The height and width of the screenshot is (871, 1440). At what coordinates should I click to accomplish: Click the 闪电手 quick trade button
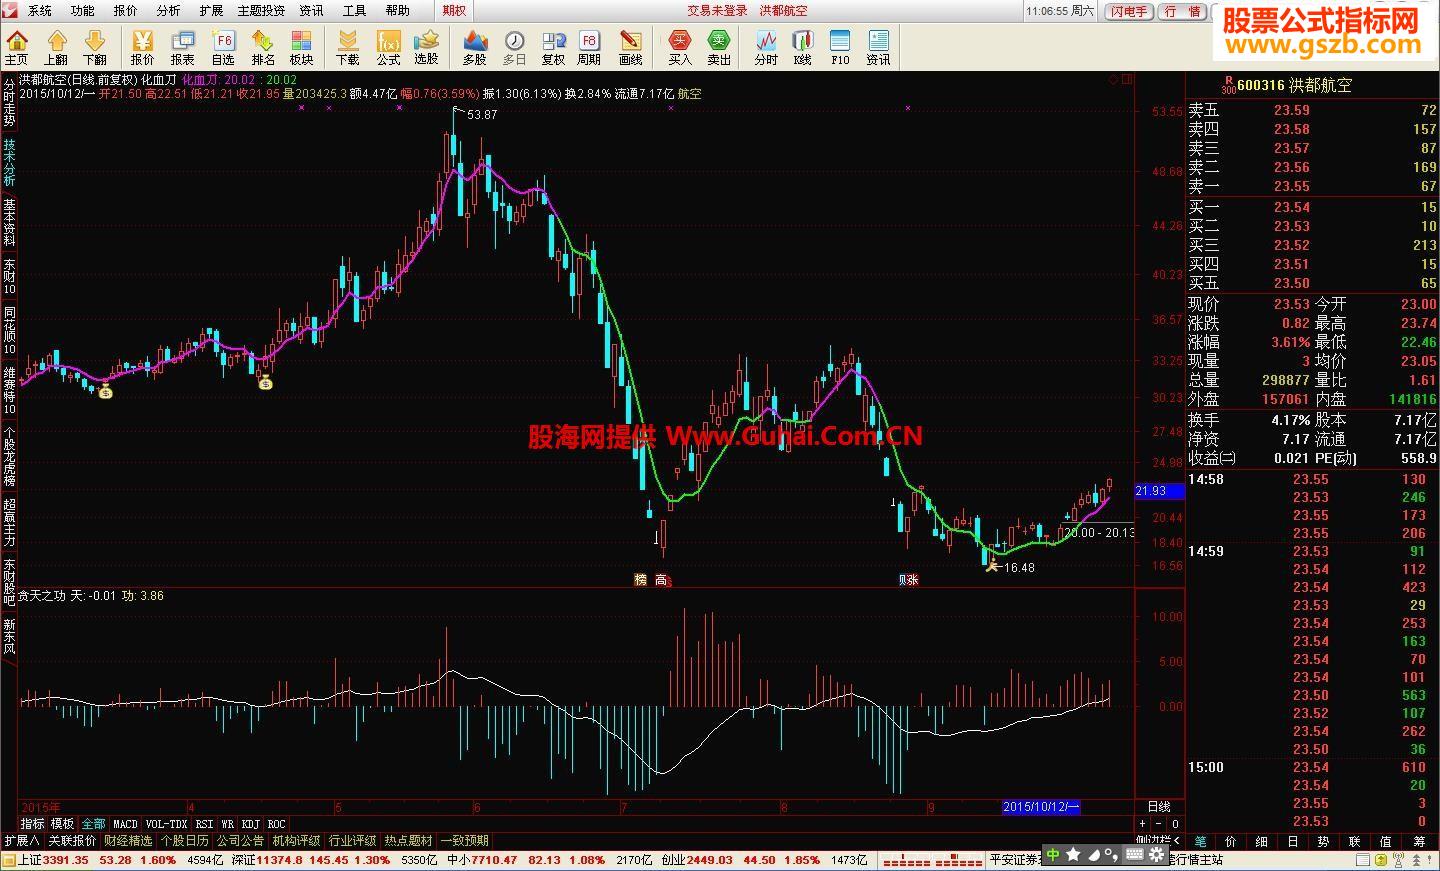tap(1129, 12)
